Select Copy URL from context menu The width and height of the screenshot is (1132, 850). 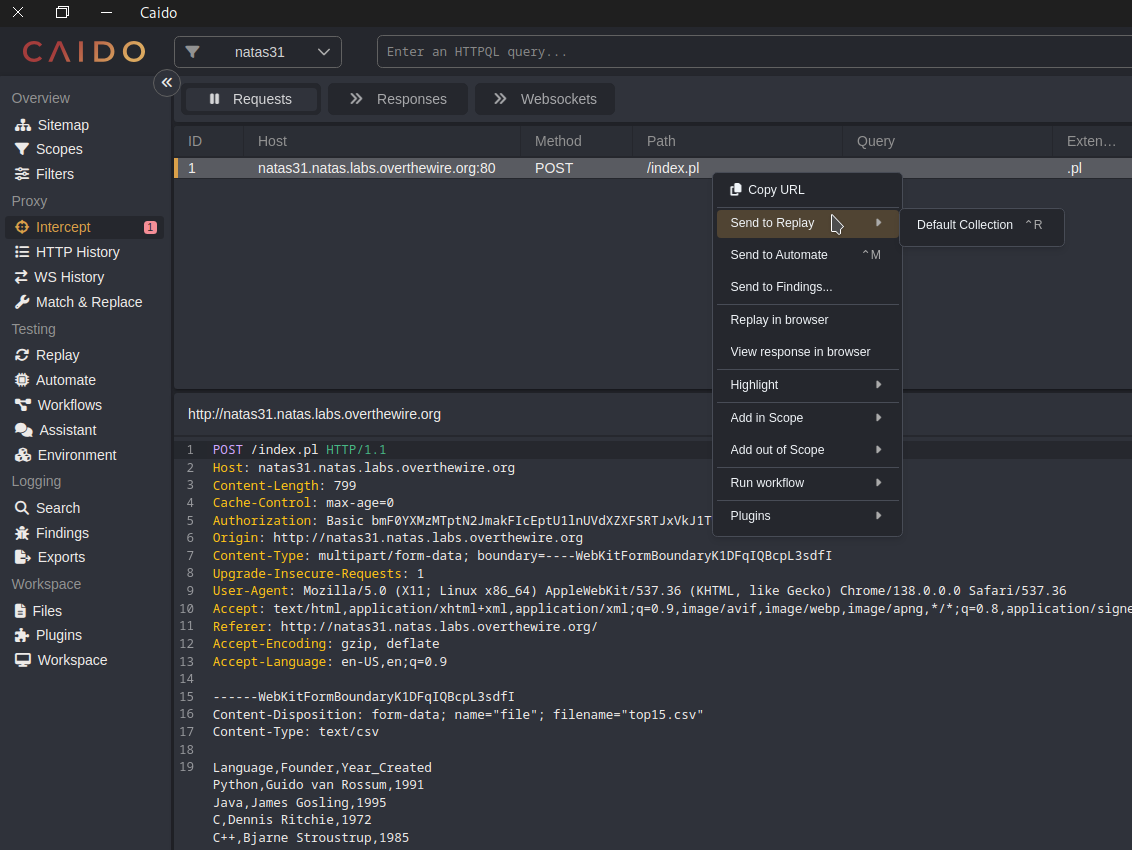pyautogui.click(x=775, y=190)
